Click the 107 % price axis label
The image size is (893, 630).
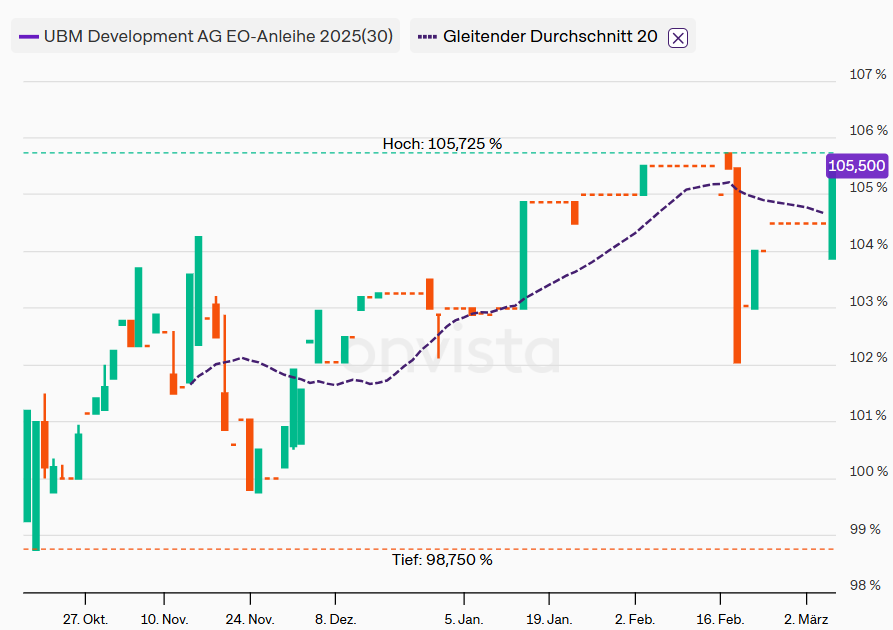[868, 74]
